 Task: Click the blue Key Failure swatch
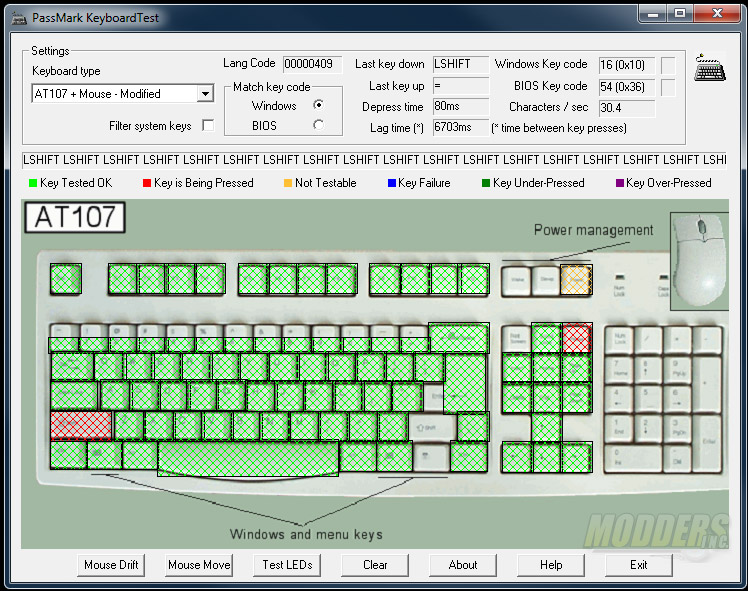pyautogui.click(x=392, y=183)
